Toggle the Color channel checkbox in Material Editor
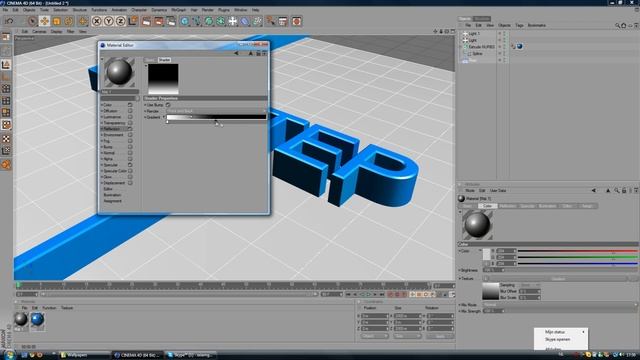This screenshot has width=640, height=360. (130, 105)
